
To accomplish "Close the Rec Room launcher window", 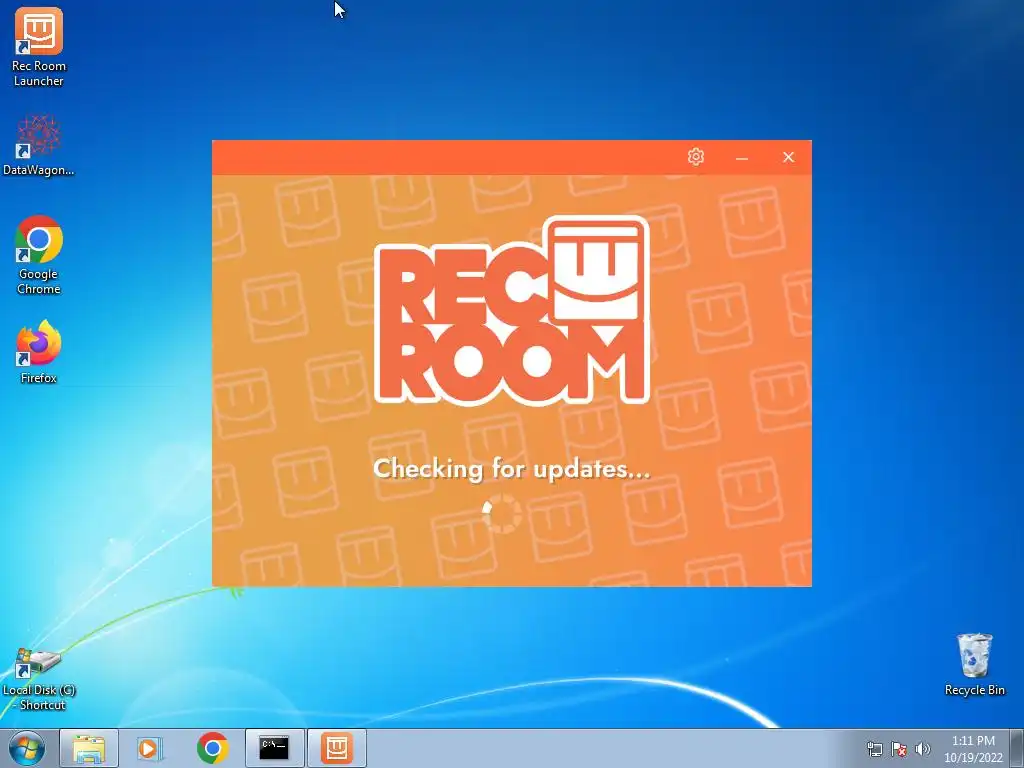I will (x=788, y=157).
